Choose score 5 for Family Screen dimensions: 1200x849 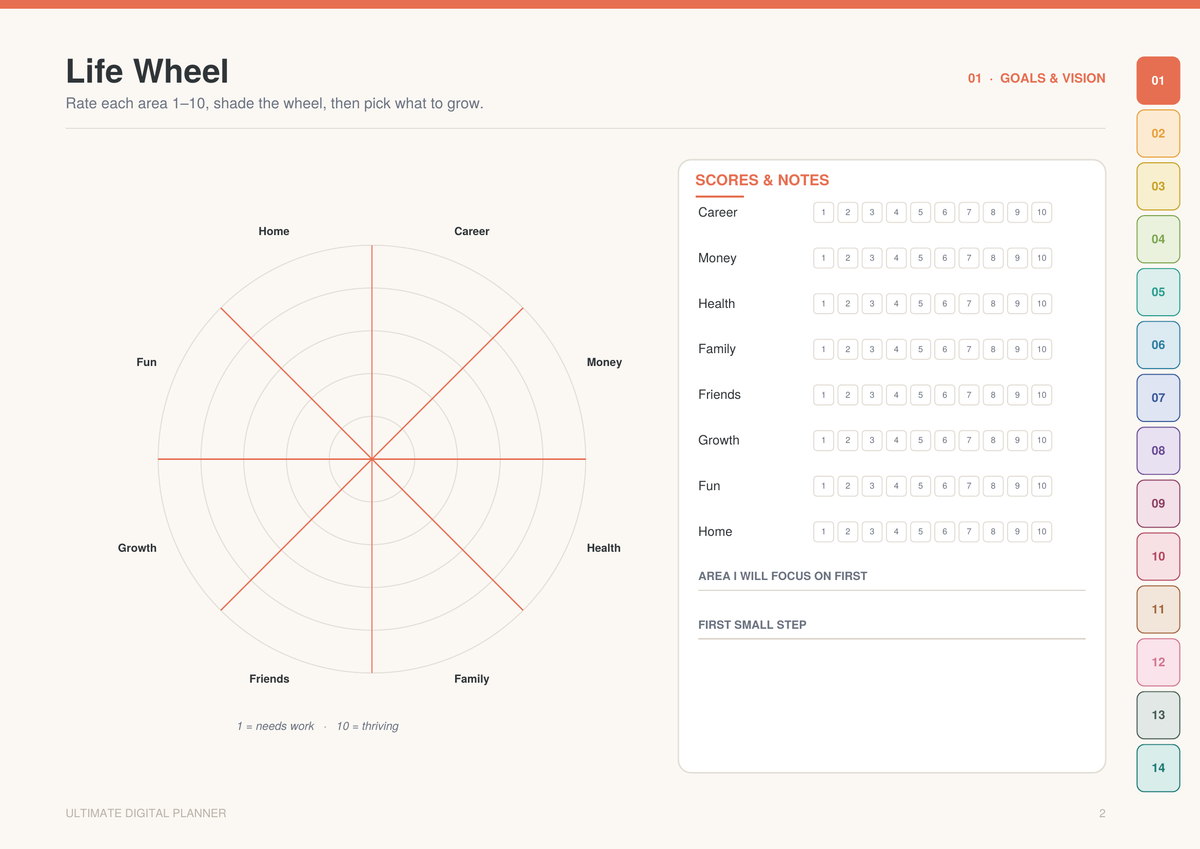[920, 349]
